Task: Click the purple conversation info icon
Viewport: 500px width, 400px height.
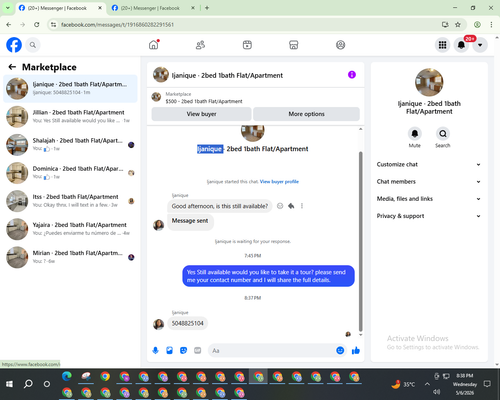Action: (352, 75)
